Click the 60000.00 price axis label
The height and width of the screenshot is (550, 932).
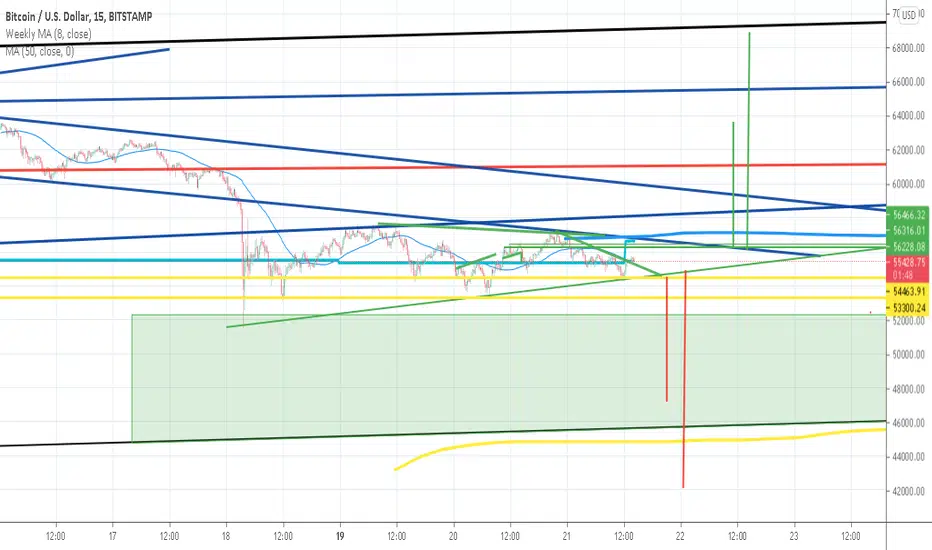(908, 184)
